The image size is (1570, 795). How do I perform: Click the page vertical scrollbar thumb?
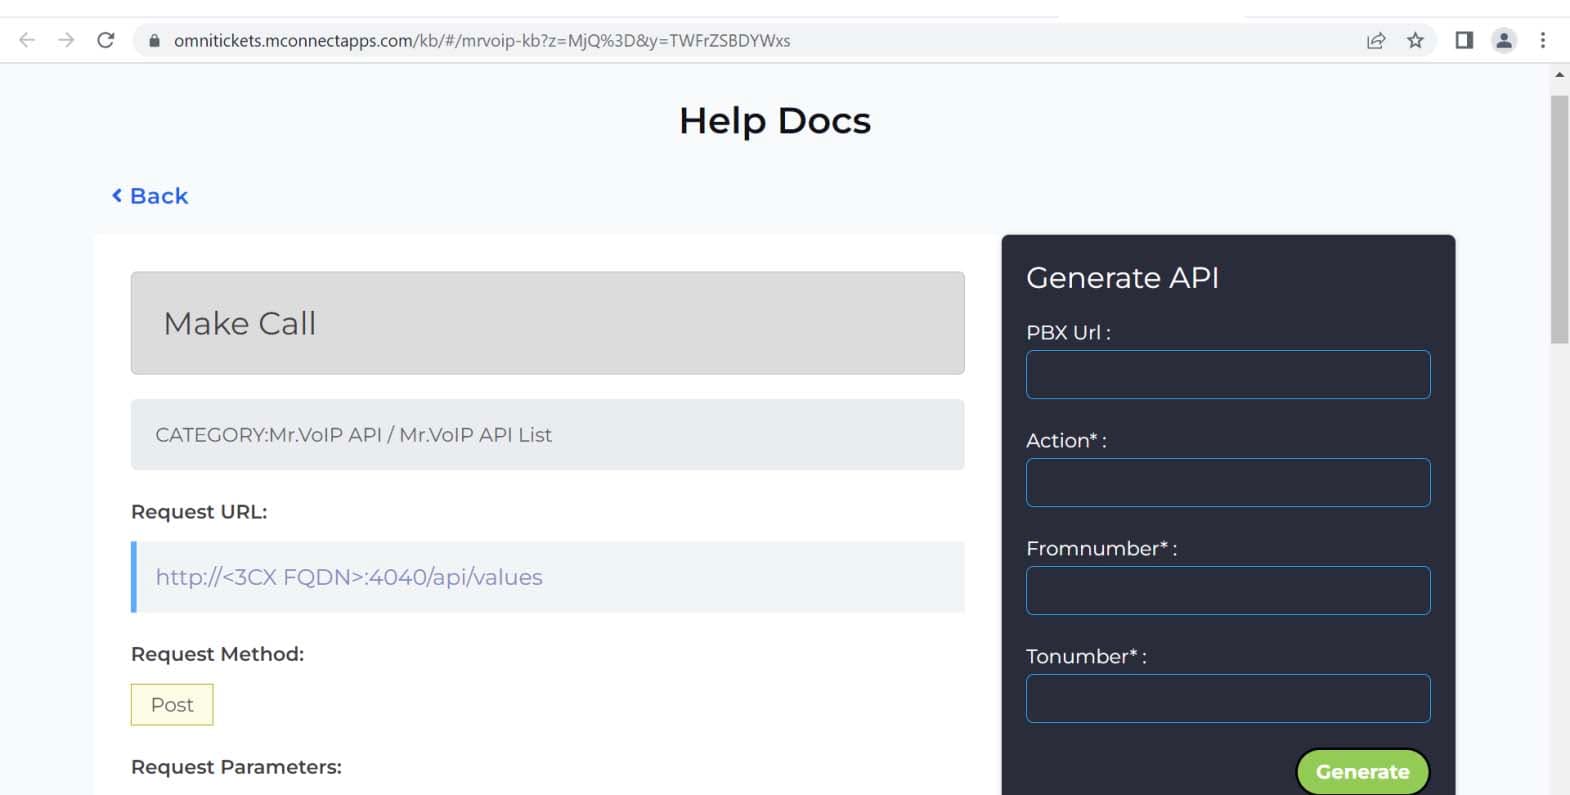pyautogui.click(x=1559, y=220)
